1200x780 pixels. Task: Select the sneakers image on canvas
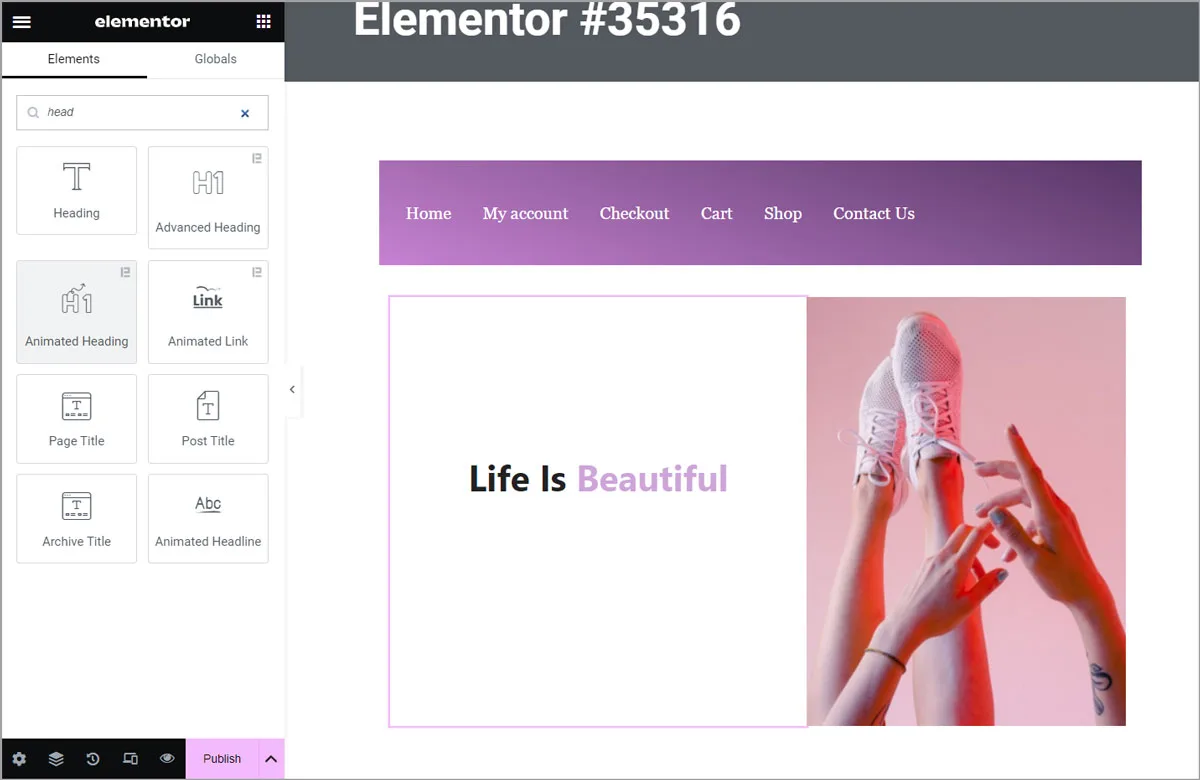point(966,511)
